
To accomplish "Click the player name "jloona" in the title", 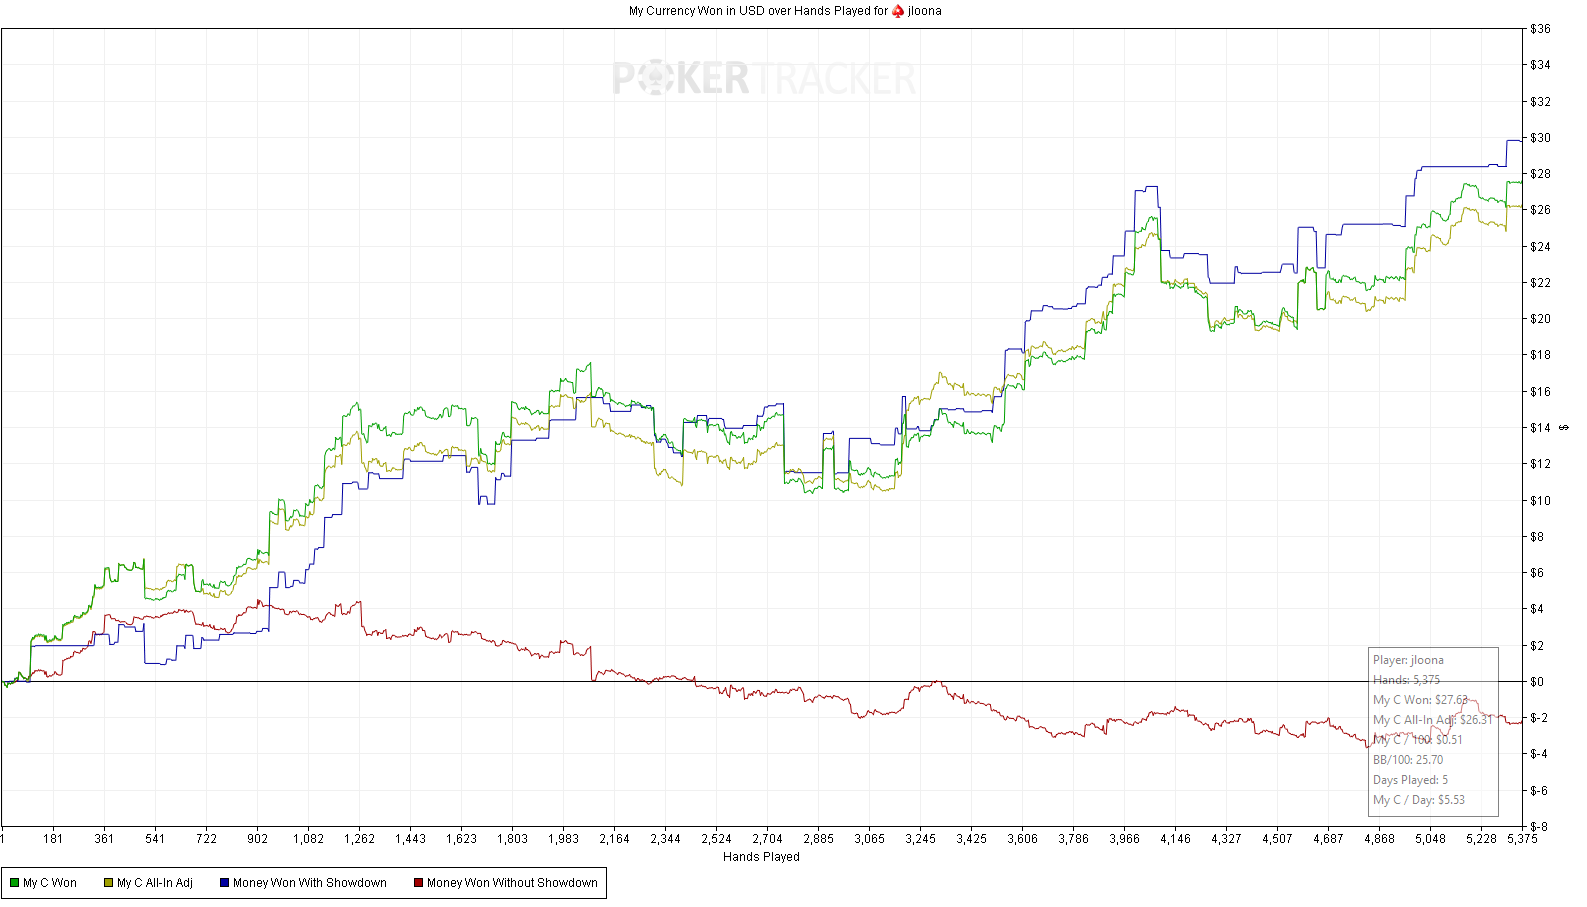I will [925, 11].
